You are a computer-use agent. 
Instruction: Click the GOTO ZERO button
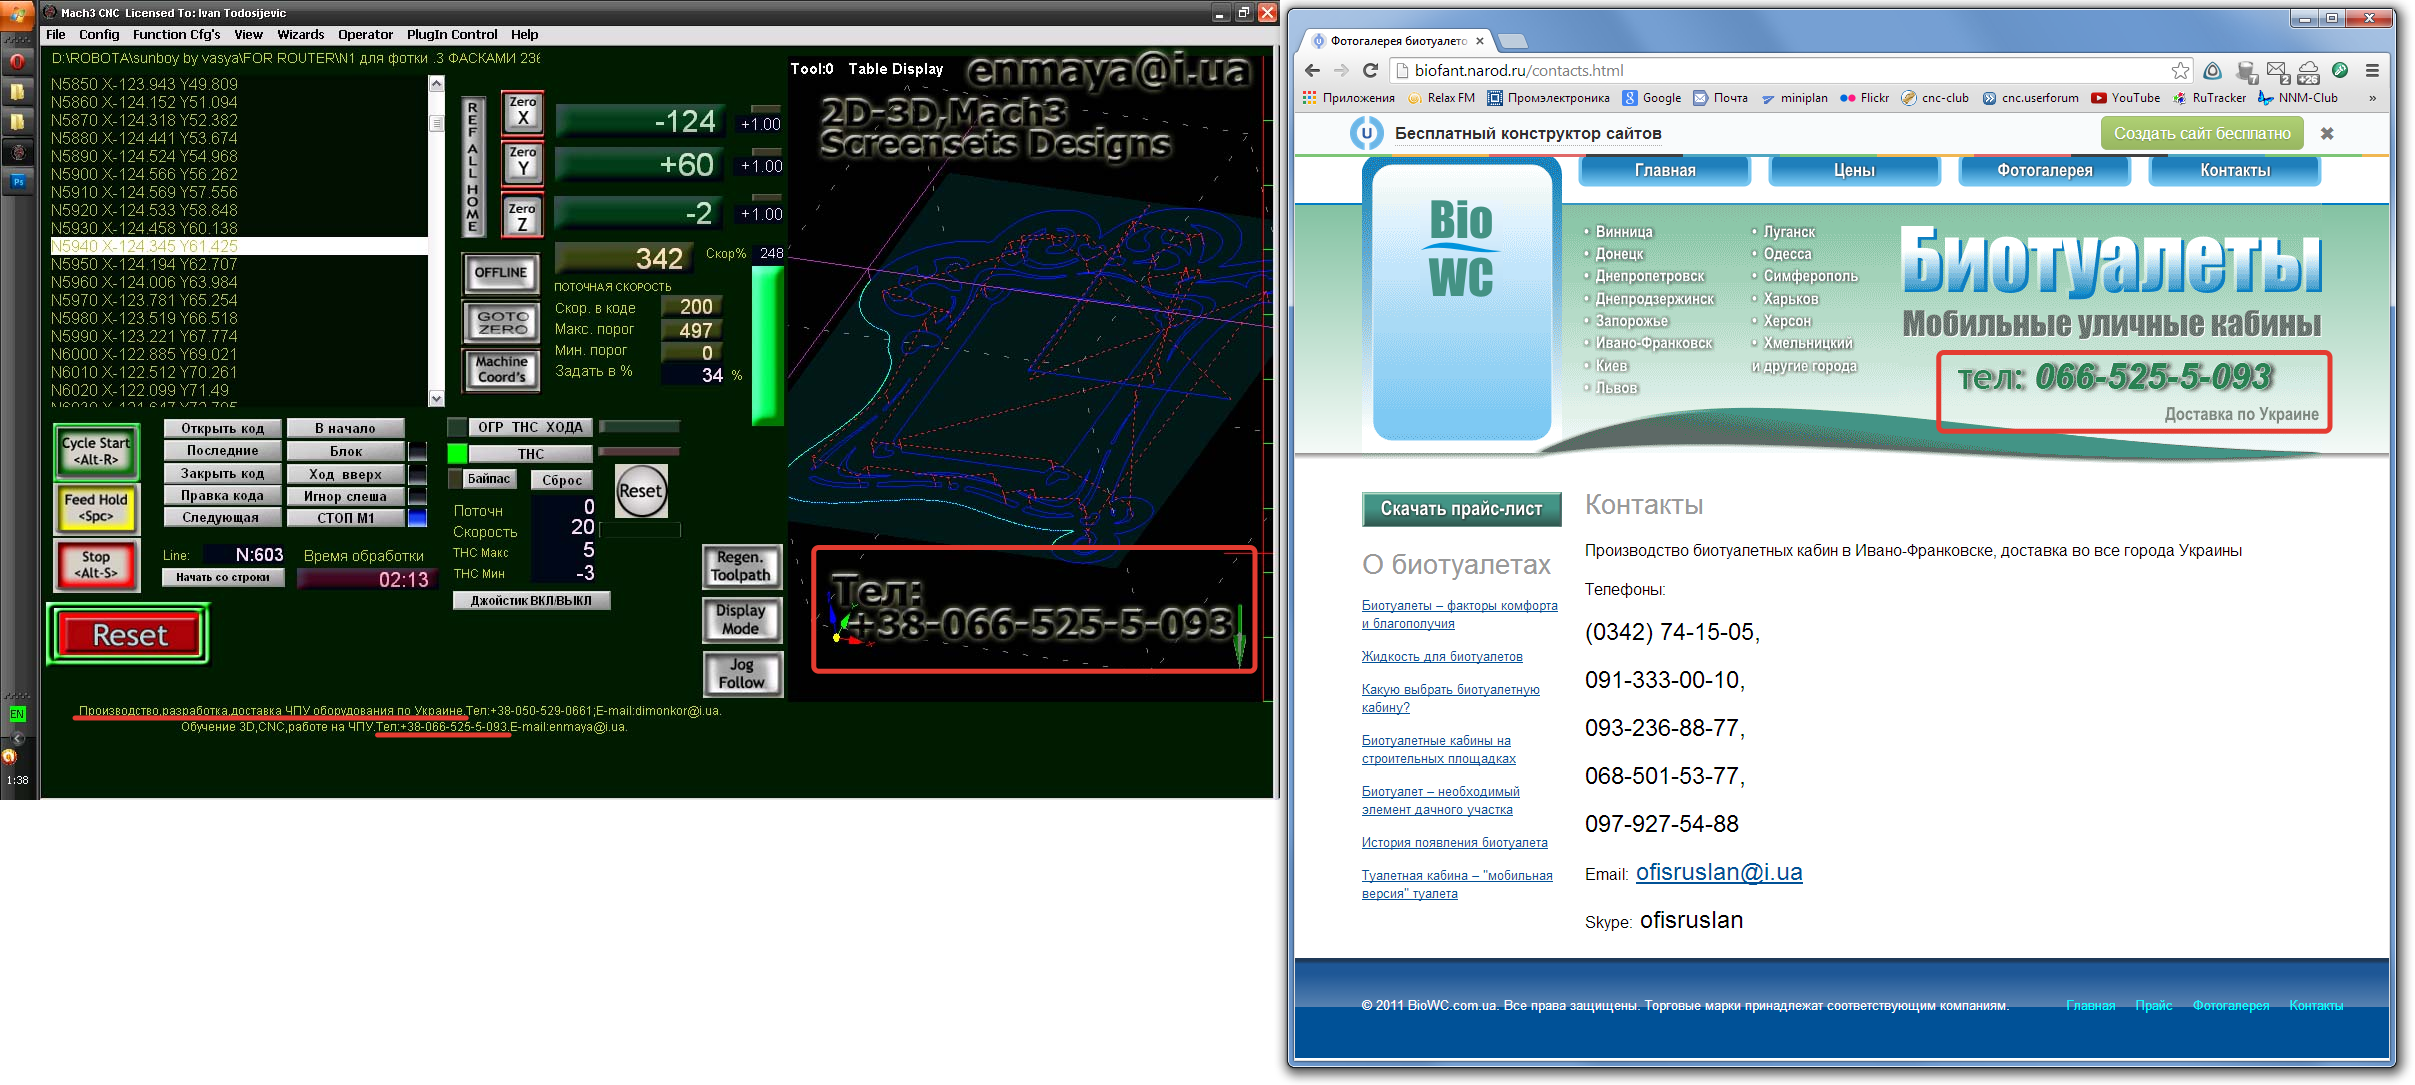pyautogui.click(x=501, y=322)
